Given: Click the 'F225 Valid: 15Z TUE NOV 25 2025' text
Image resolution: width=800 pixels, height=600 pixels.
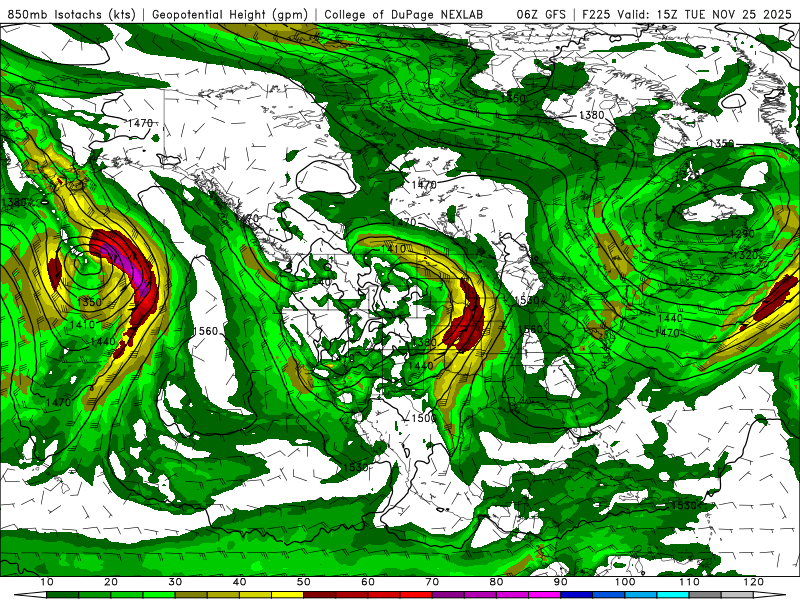Looking at the screenshot, I should (x=687, y=14).
